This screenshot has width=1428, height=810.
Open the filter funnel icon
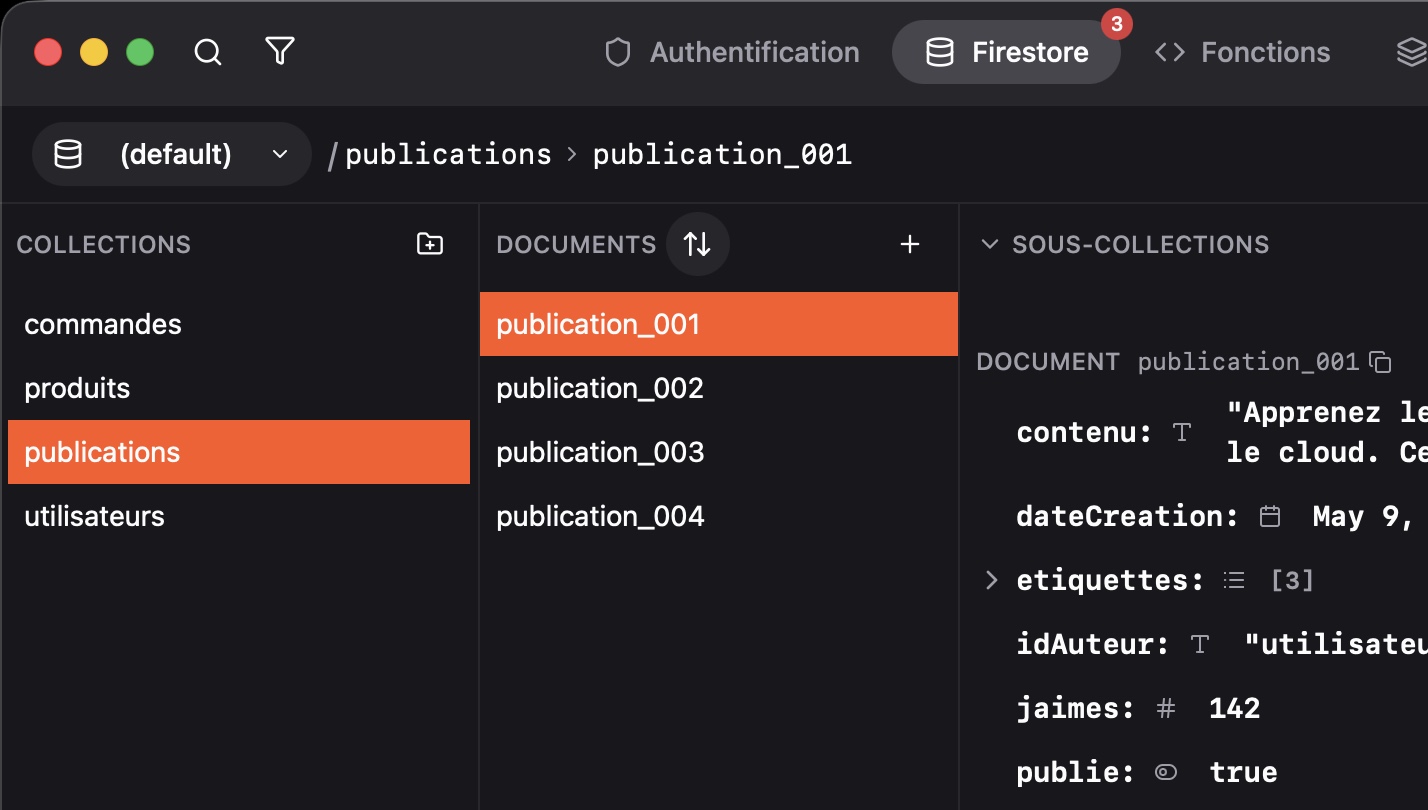click(x=280, y=52)
